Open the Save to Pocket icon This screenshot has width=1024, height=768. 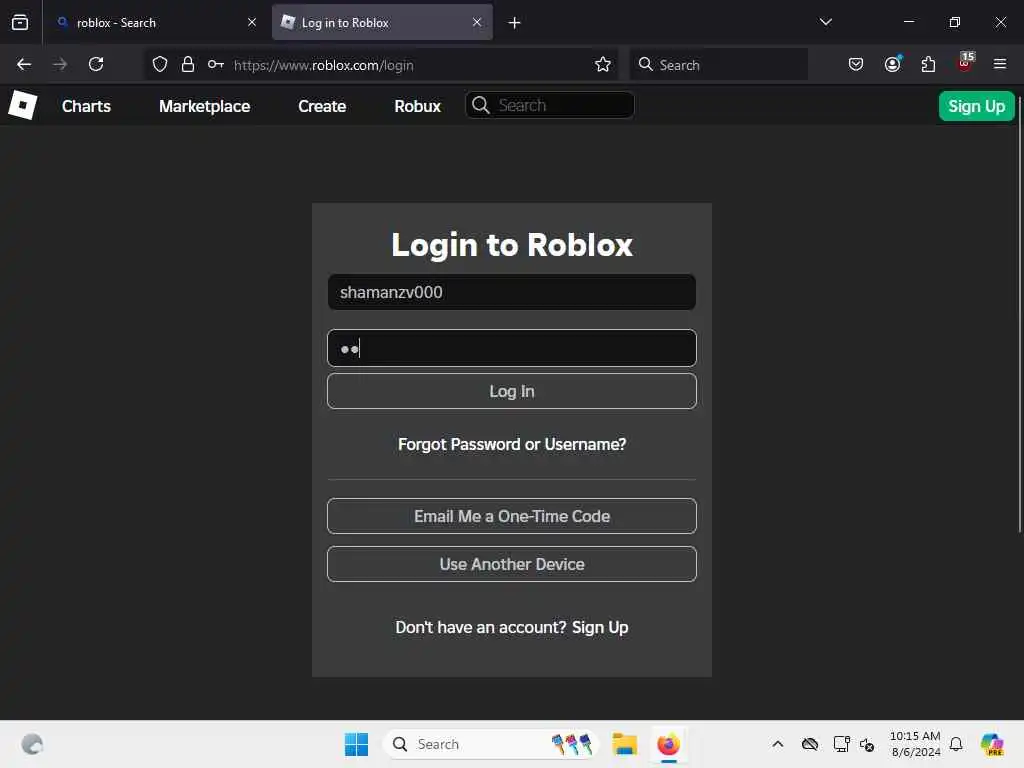pyautogui.click(x=856, y=64)
